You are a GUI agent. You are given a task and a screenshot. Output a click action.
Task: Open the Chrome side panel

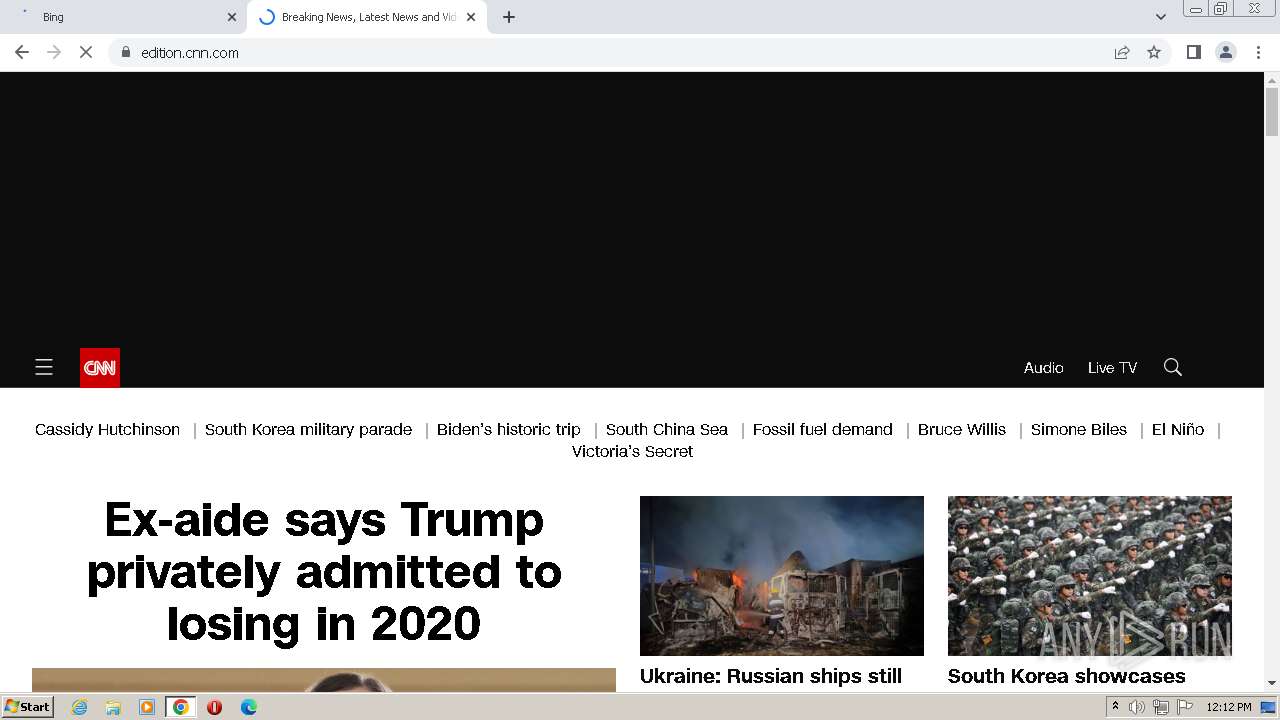[x=1193, y=52]
